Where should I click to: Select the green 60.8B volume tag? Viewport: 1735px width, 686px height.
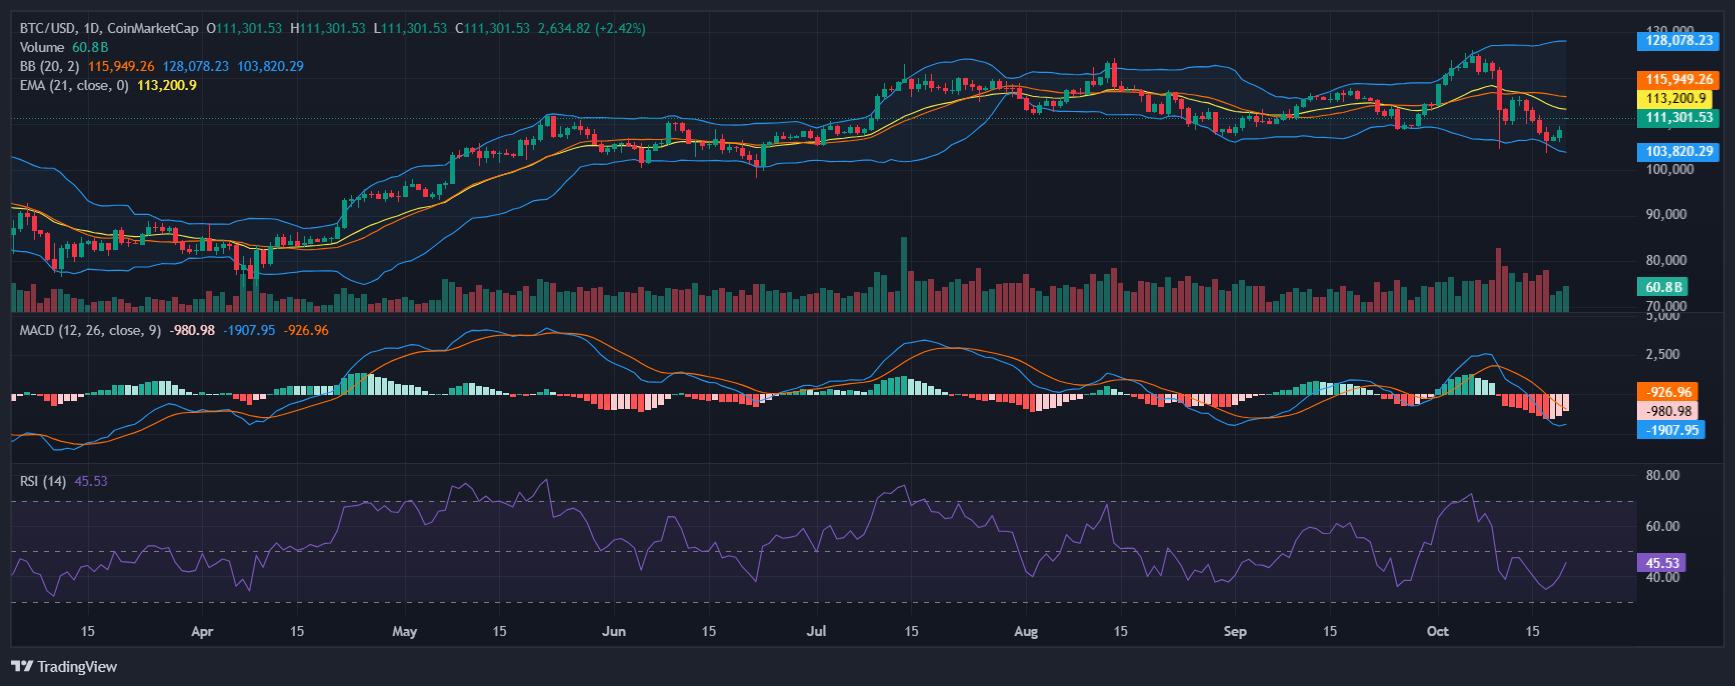(1664, 287)
